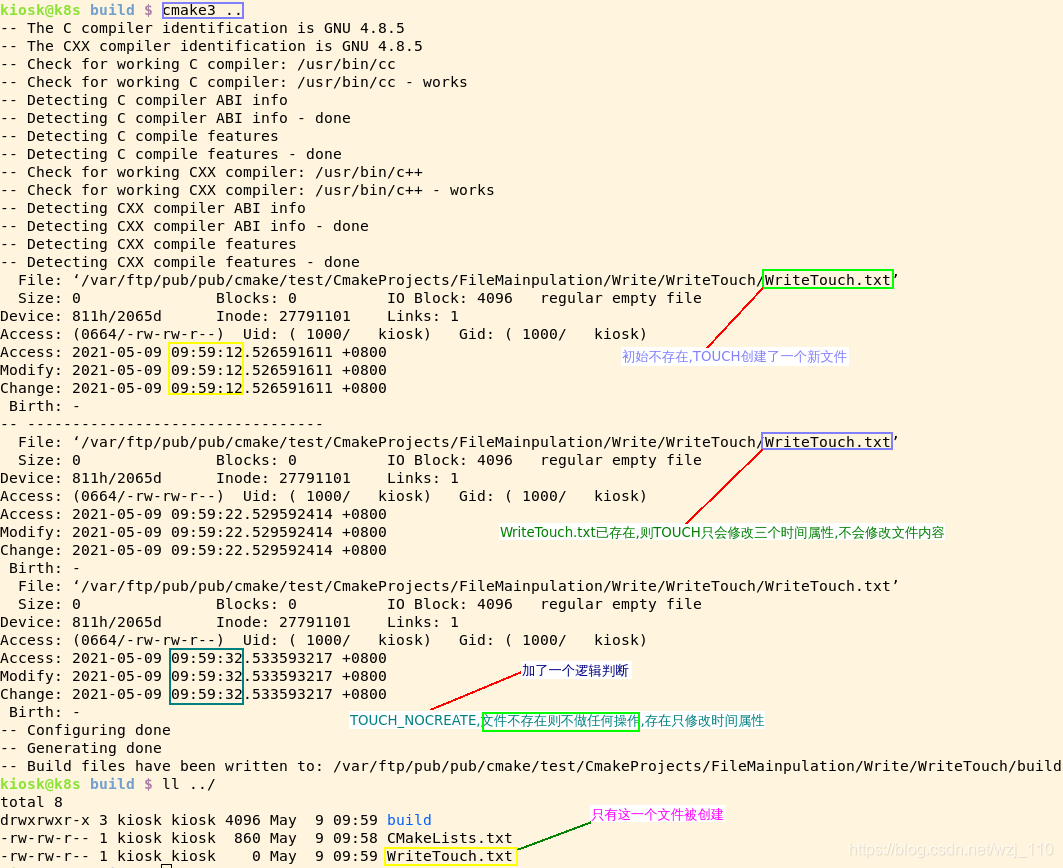Click 'The C compiler identification is GNU 4.8.5' line

click(x=203, y=28)
